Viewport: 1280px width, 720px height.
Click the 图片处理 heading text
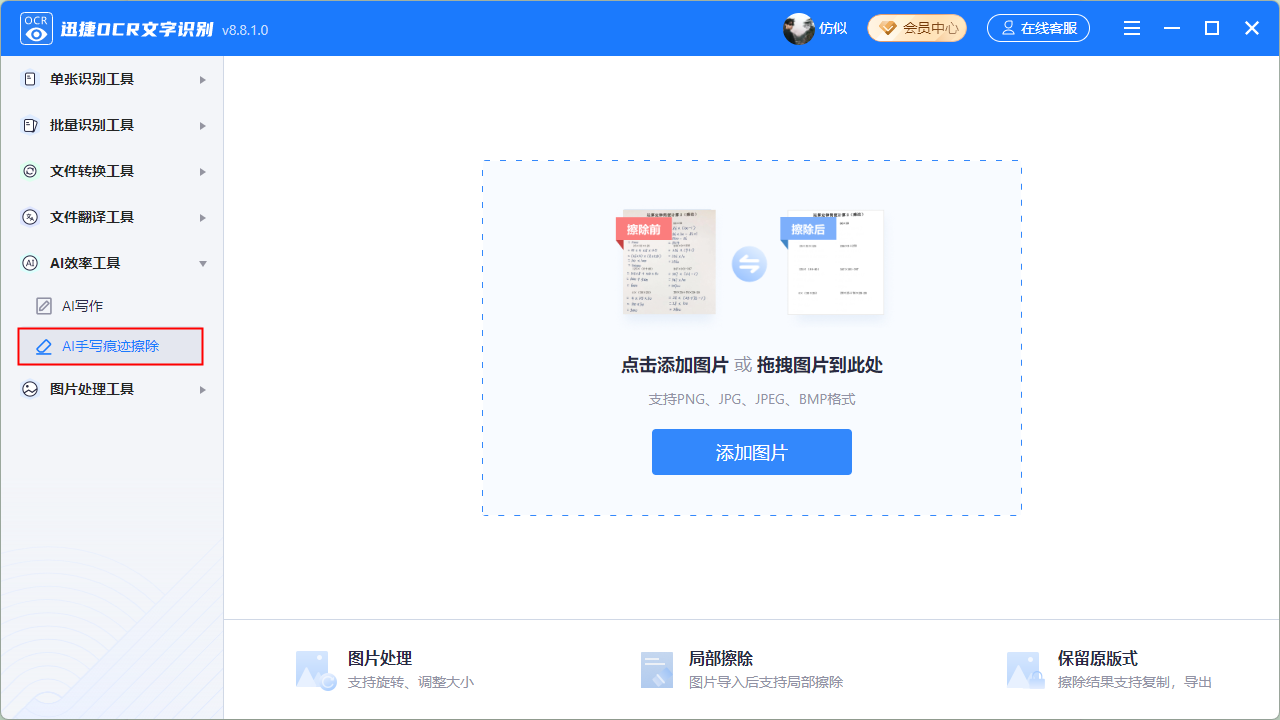[x=380, y=658]
